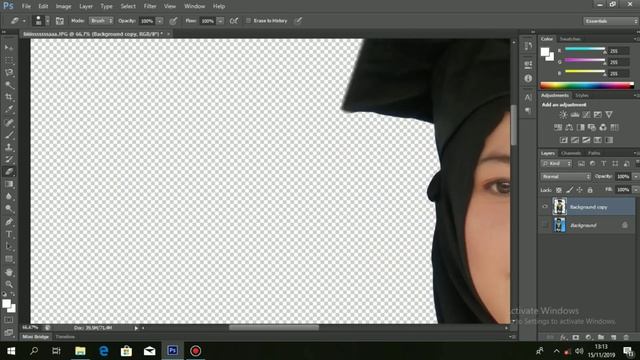Select the History Brush tool
The height and width of the screenshot is (360, 640).
tap(9, 159)
